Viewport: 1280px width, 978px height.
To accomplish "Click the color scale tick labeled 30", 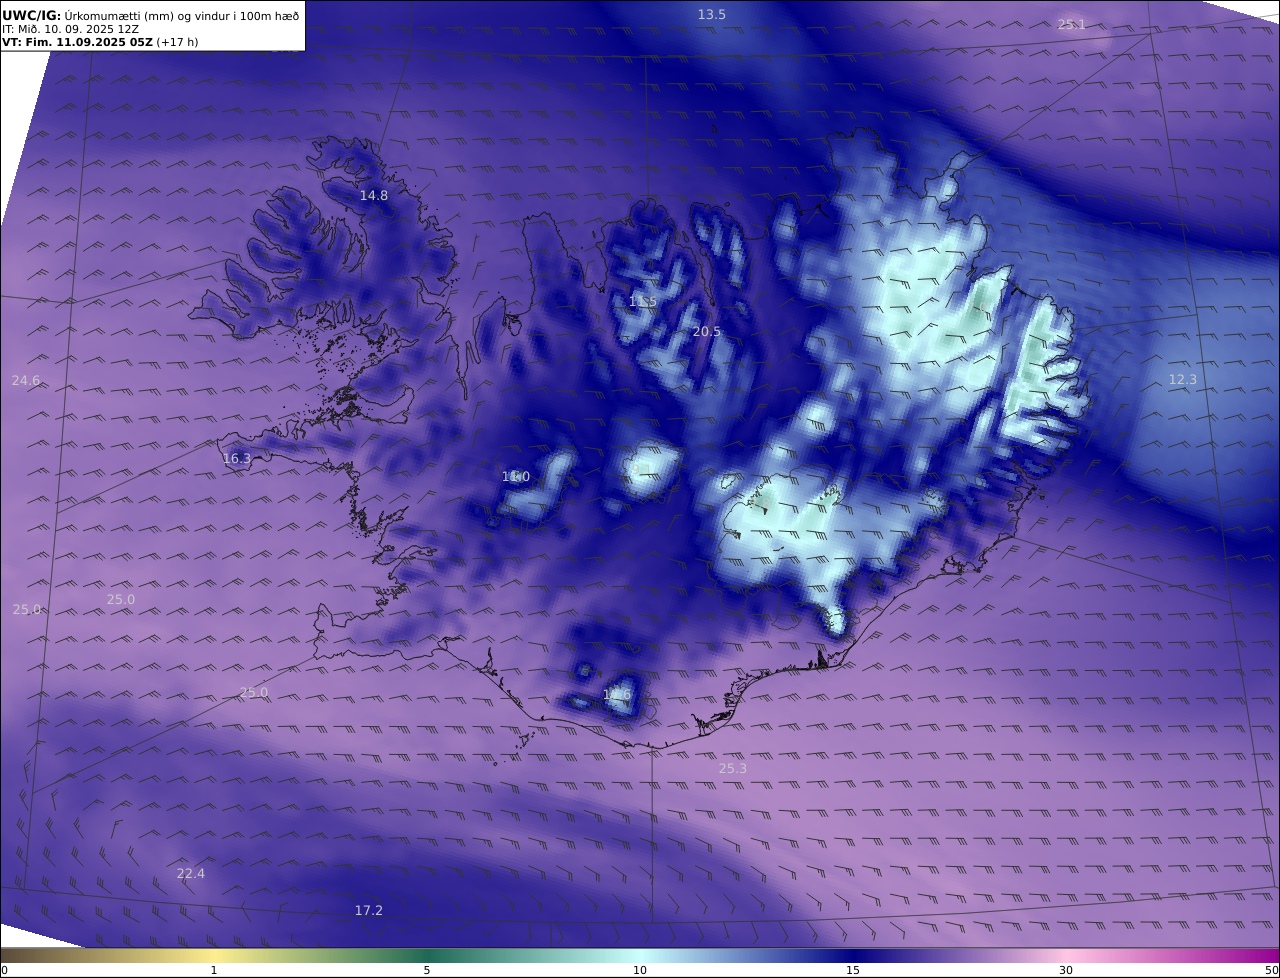I will coord(1066,970).
